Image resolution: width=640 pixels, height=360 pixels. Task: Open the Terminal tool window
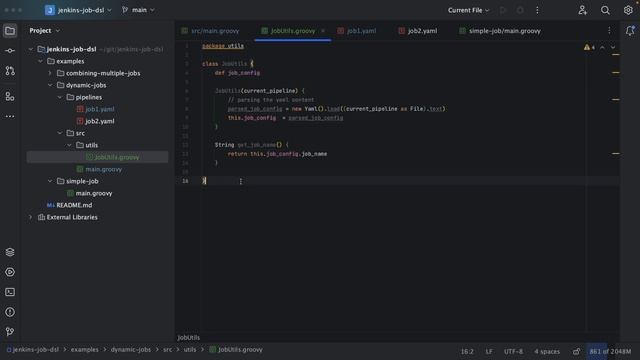(10, 292)
